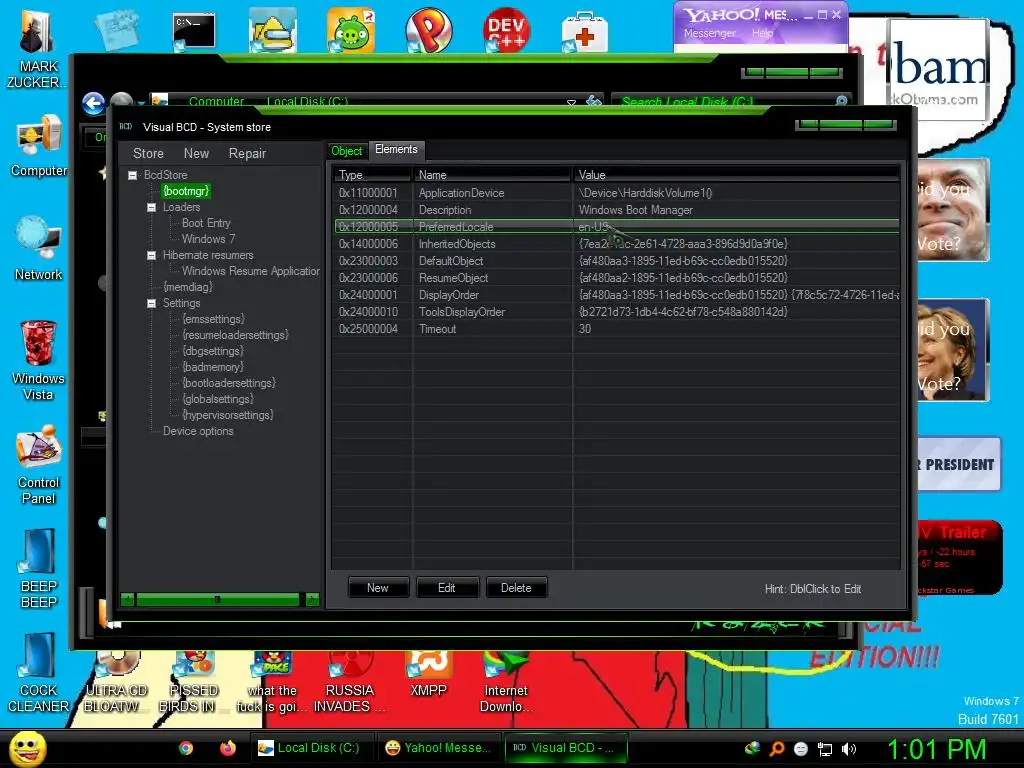Open the Explorer address bar dropdown arrow
The image size is (1024, 768).
coord(571,103)
